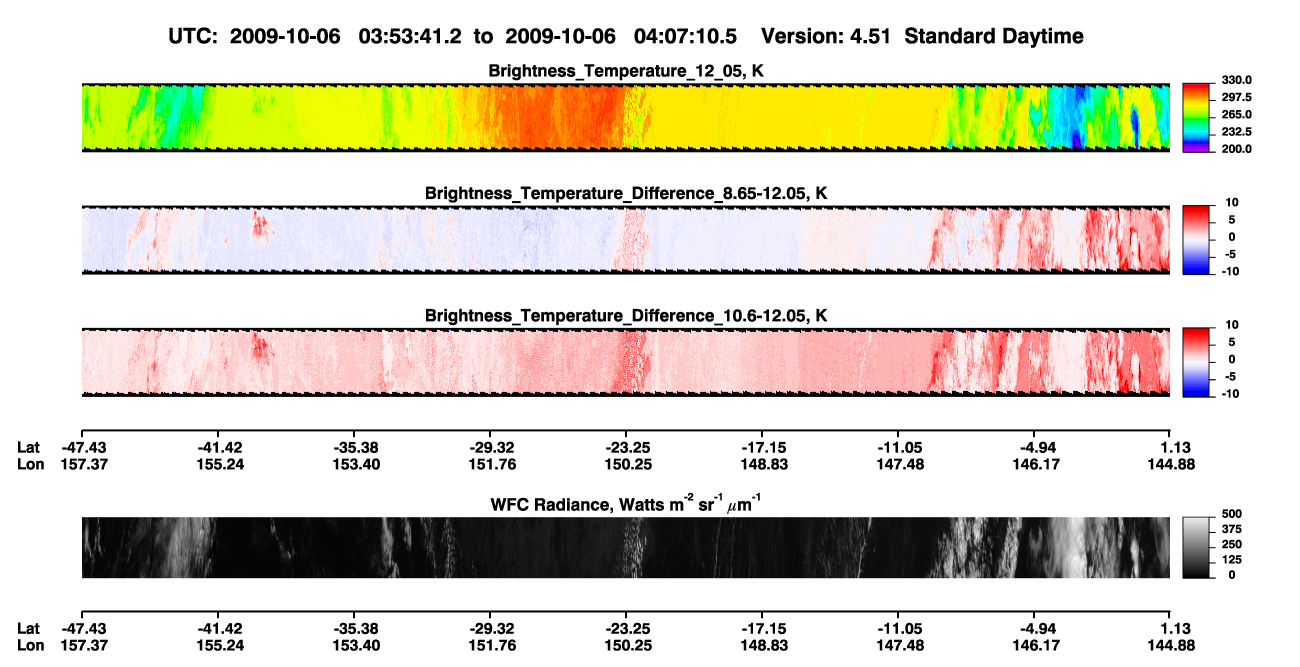Click the 1.13 / 144.88 tick beneath the 10.6-12.05 plot
1300x667 pixels.
click(1170, 455)
